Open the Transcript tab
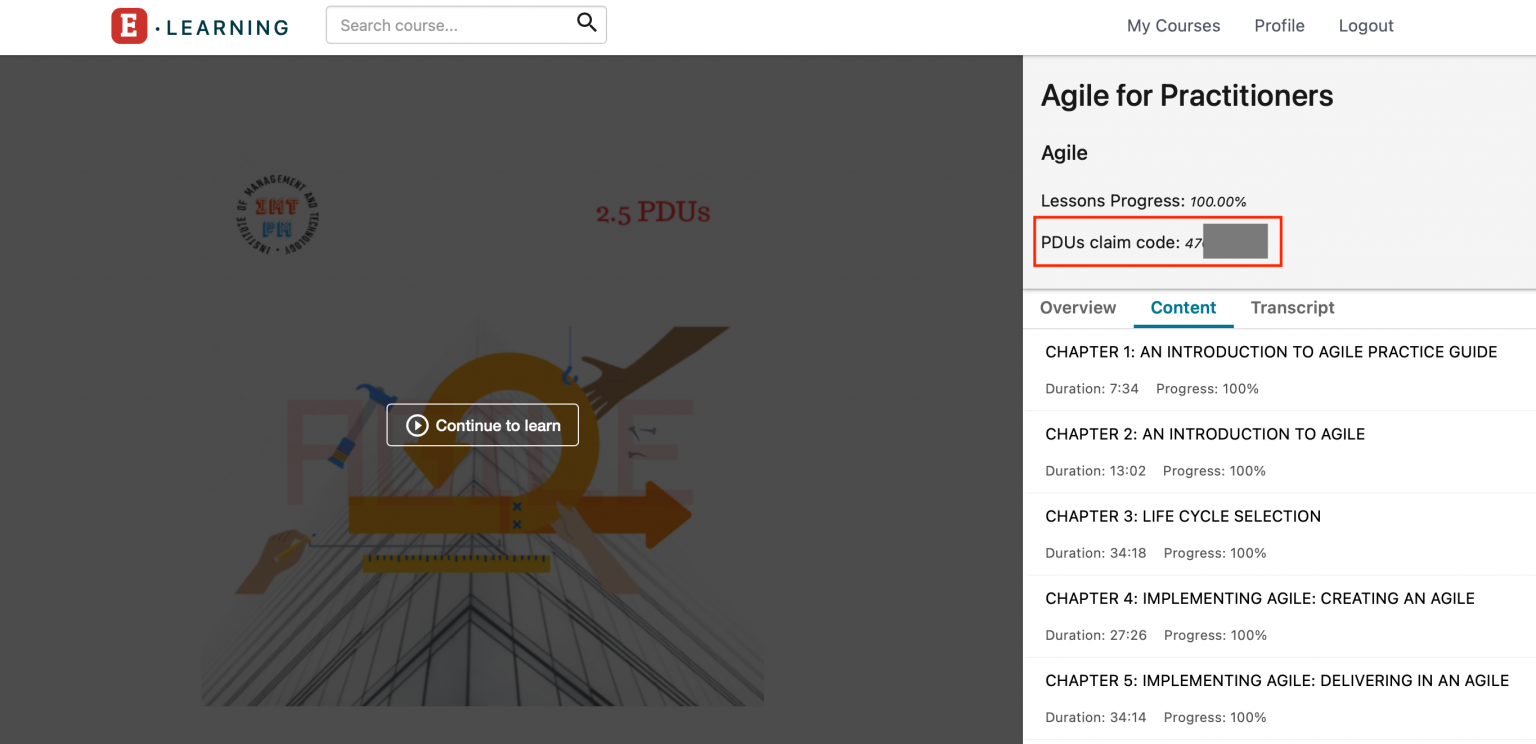The width and height of the screenshot is (1536, 744). (1292, 308)
